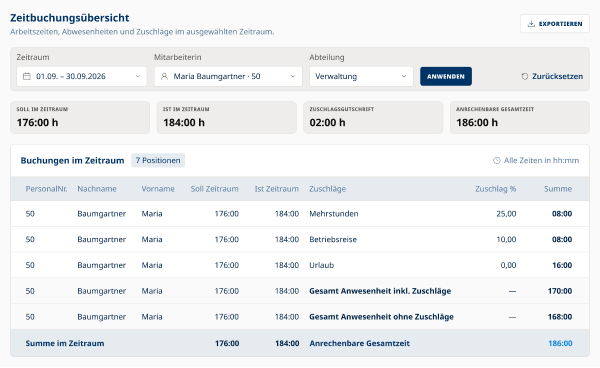The height and width of the screenshot is (368, 600).
Task: Select Gesamt Anwesenheit ohne Zuschläge cell
Action: (382, 317)
